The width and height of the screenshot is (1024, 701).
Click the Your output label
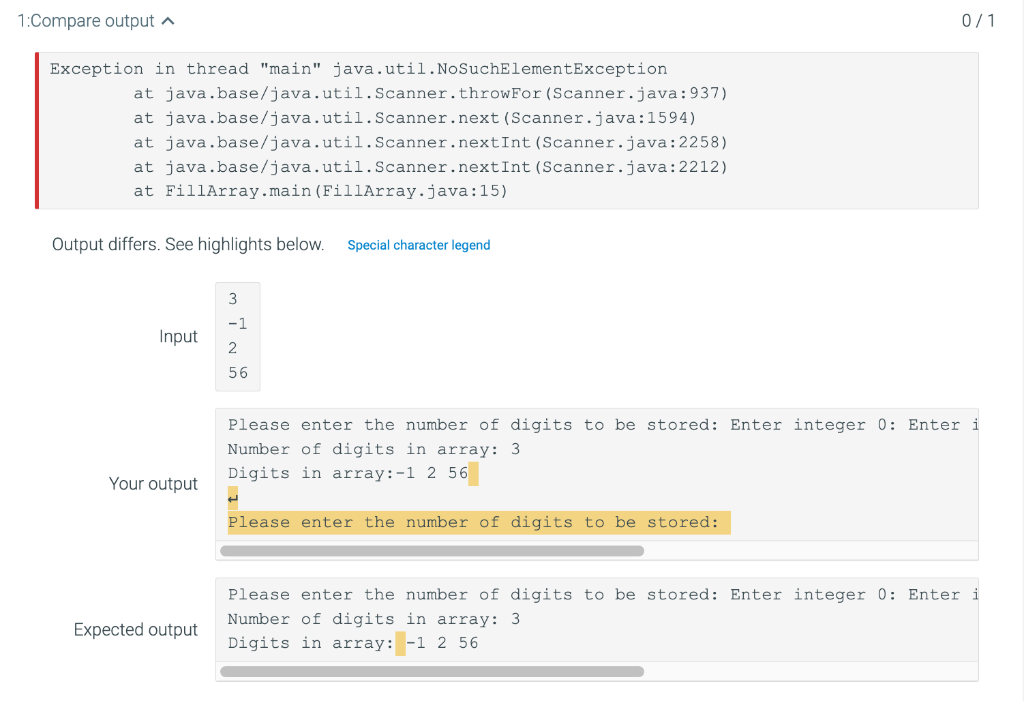pyautogui.click(x=153, y=483)
